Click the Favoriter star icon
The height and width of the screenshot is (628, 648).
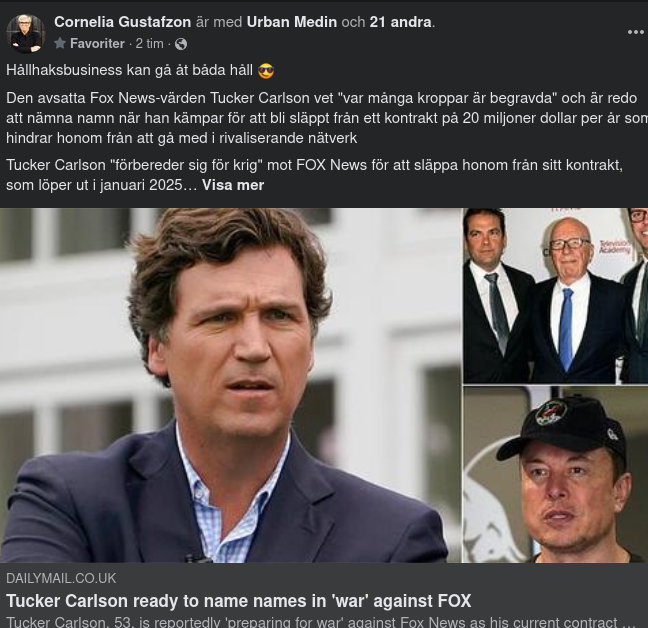tap(60, 44)
